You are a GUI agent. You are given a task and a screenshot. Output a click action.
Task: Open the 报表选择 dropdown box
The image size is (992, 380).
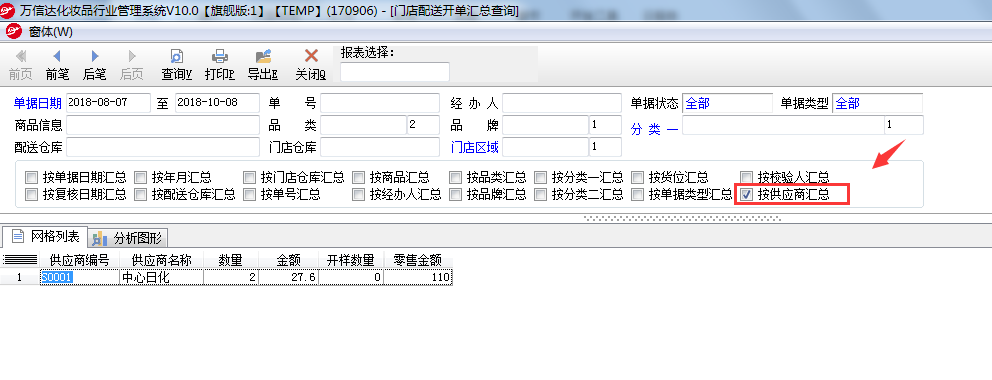[395, 72]
